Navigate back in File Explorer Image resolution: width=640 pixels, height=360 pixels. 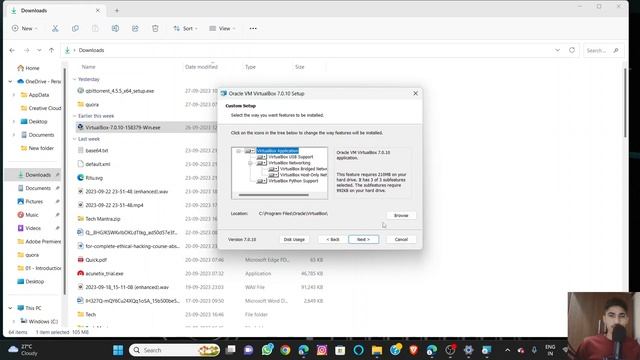pos(12,50)
